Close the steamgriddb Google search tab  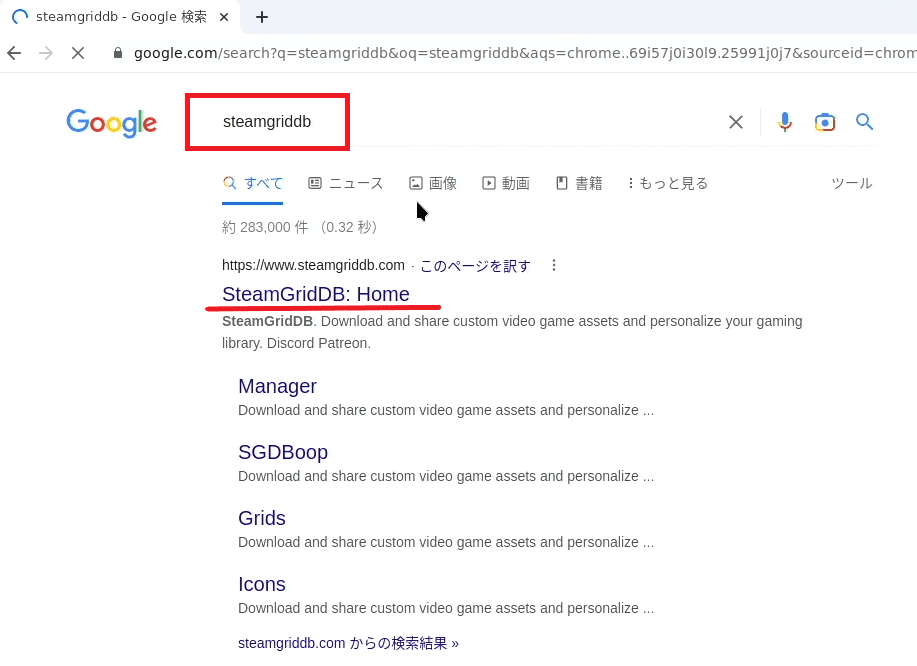point(223,17)
